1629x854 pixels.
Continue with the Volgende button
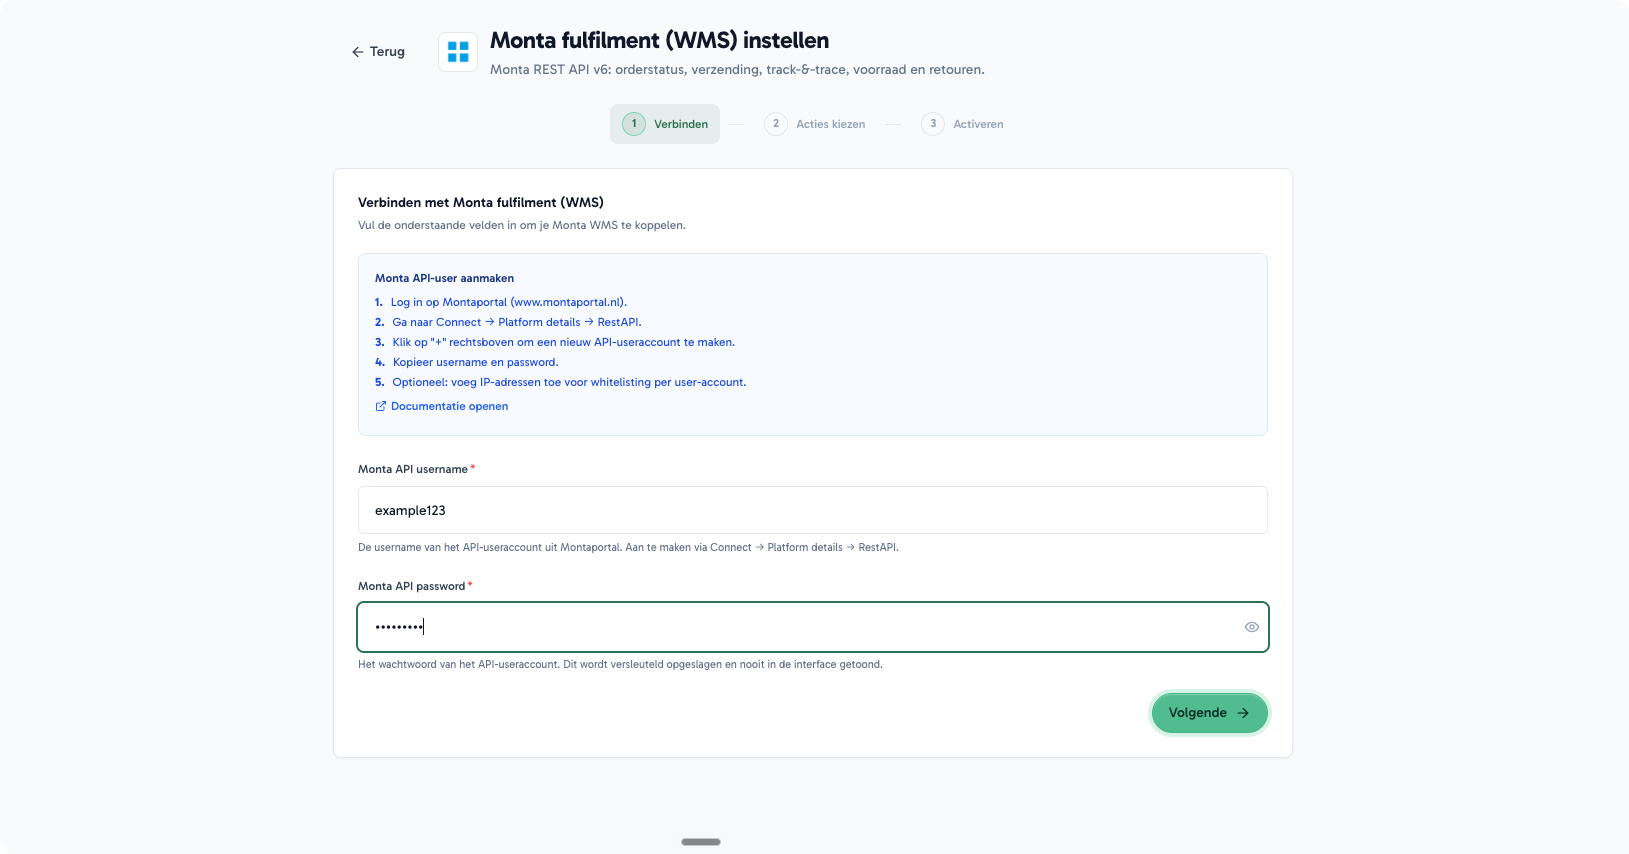(1210, 713)
